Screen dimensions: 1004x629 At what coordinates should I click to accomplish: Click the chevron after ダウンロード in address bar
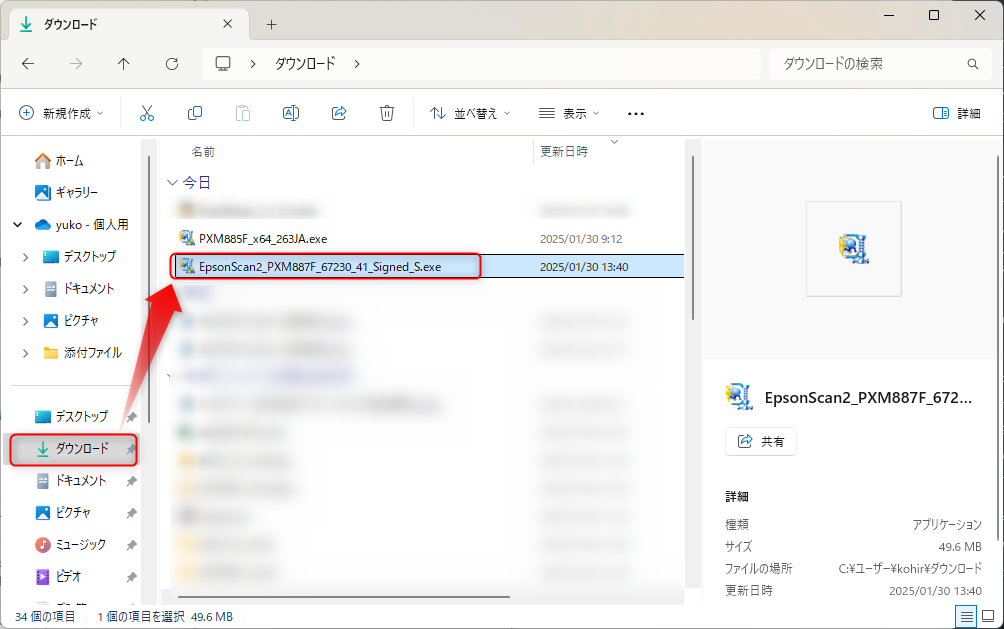click(357, 63)
